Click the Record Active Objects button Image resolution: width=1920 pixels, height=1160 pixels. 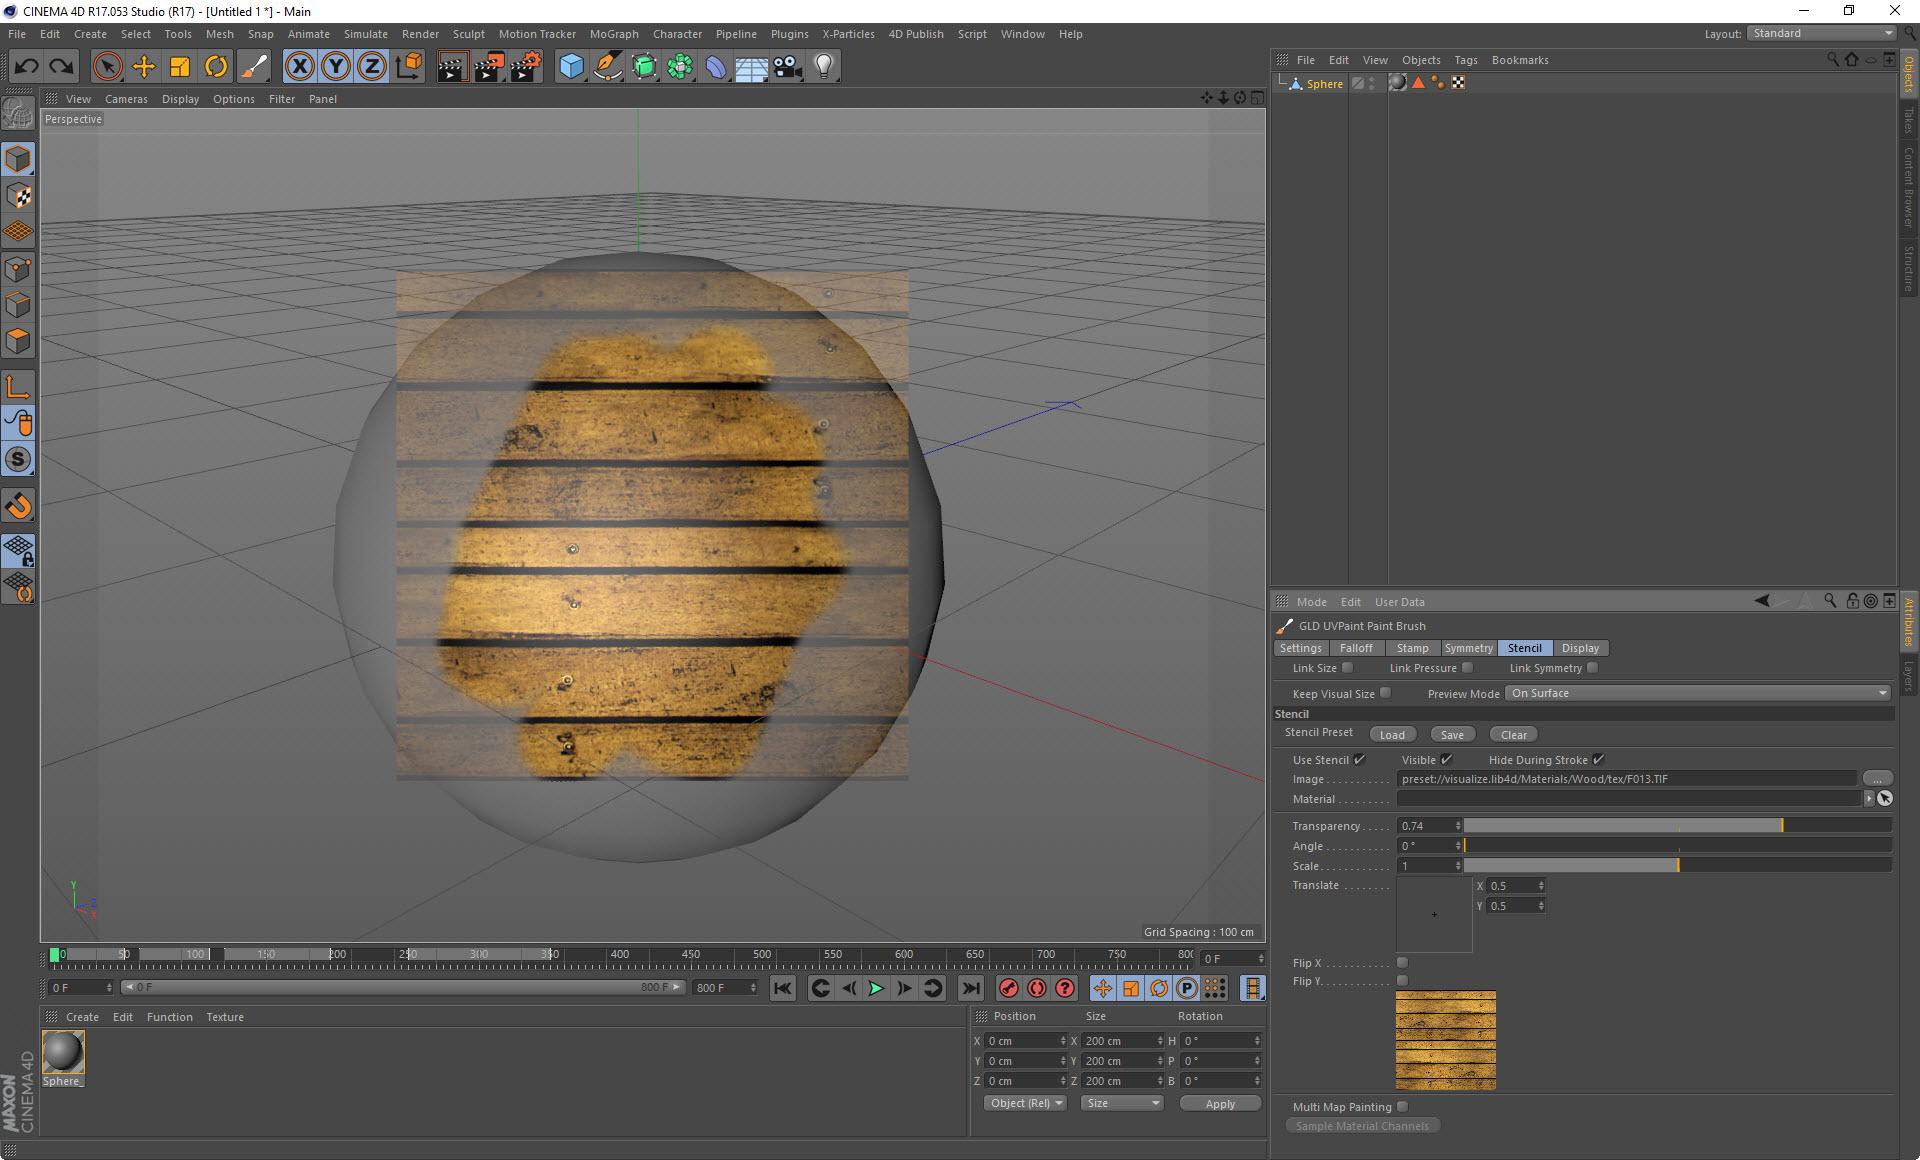click(1009, 988)
